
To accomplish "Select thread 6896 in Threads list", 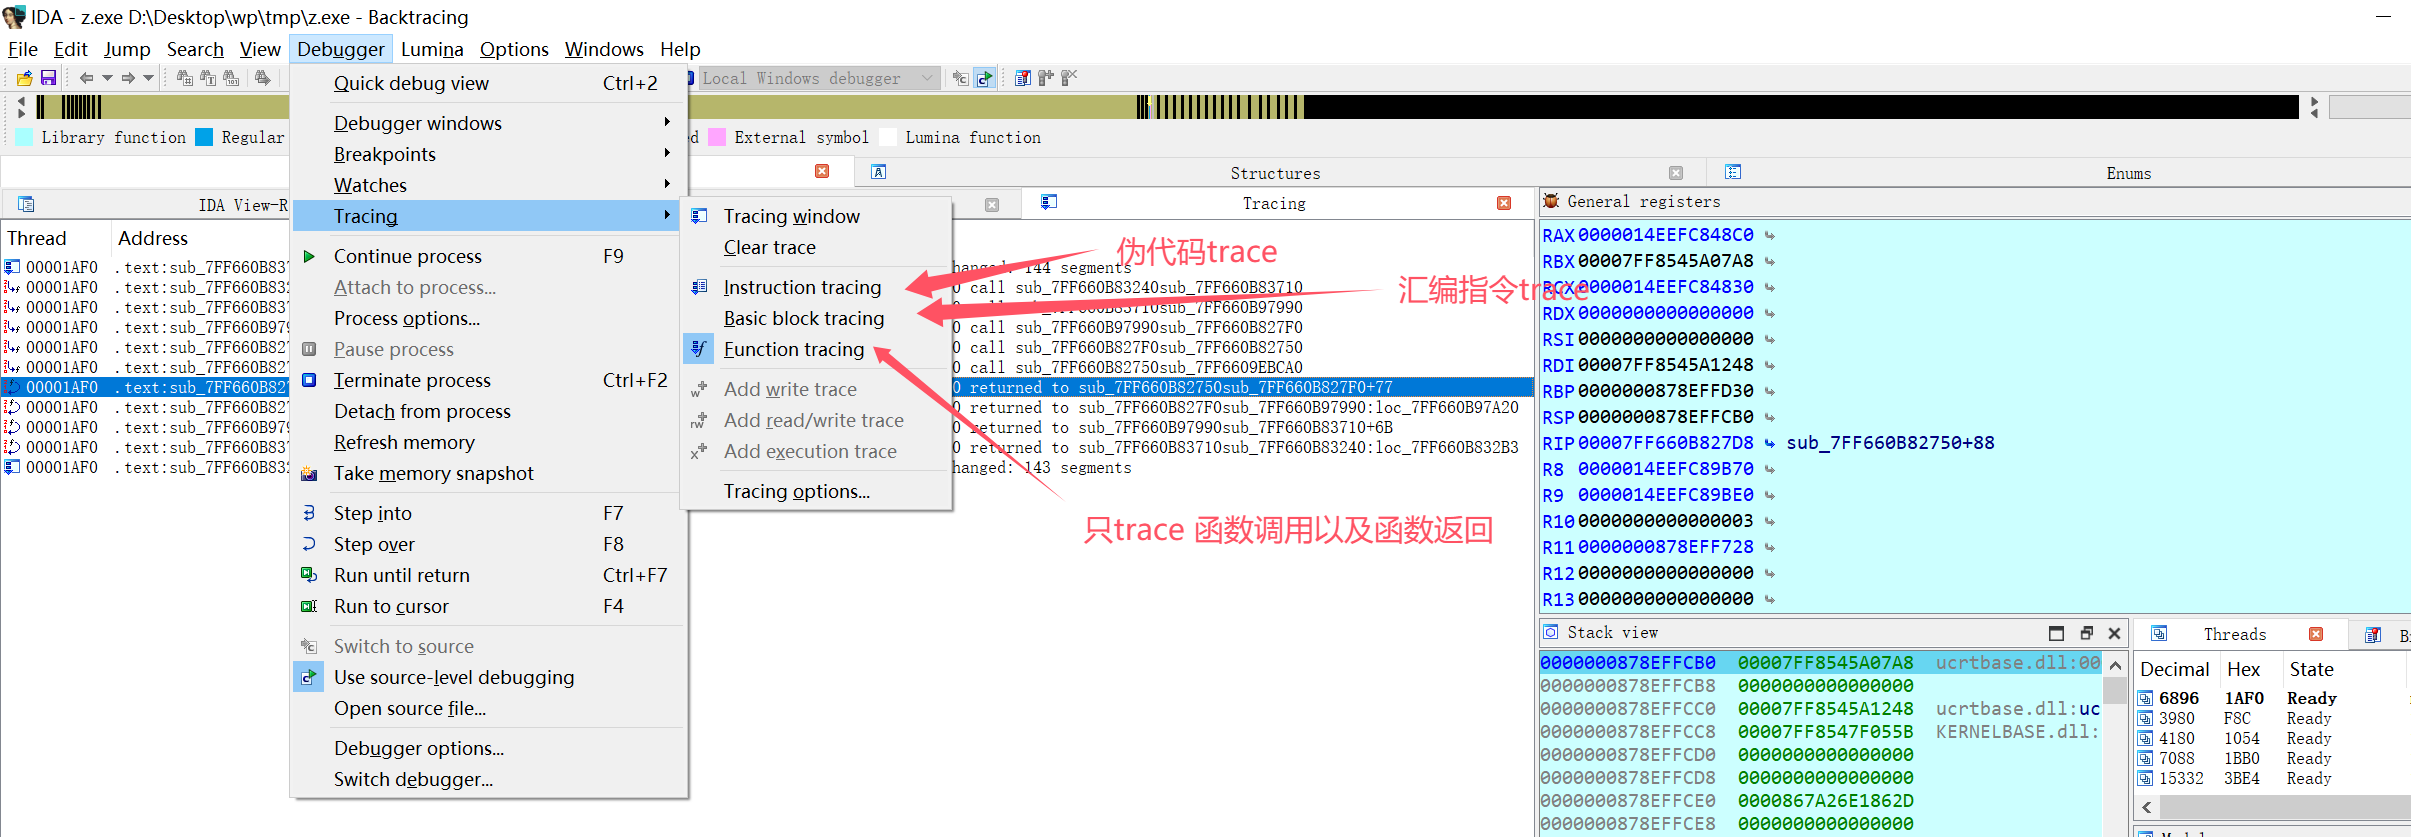I will (2272, 698).
